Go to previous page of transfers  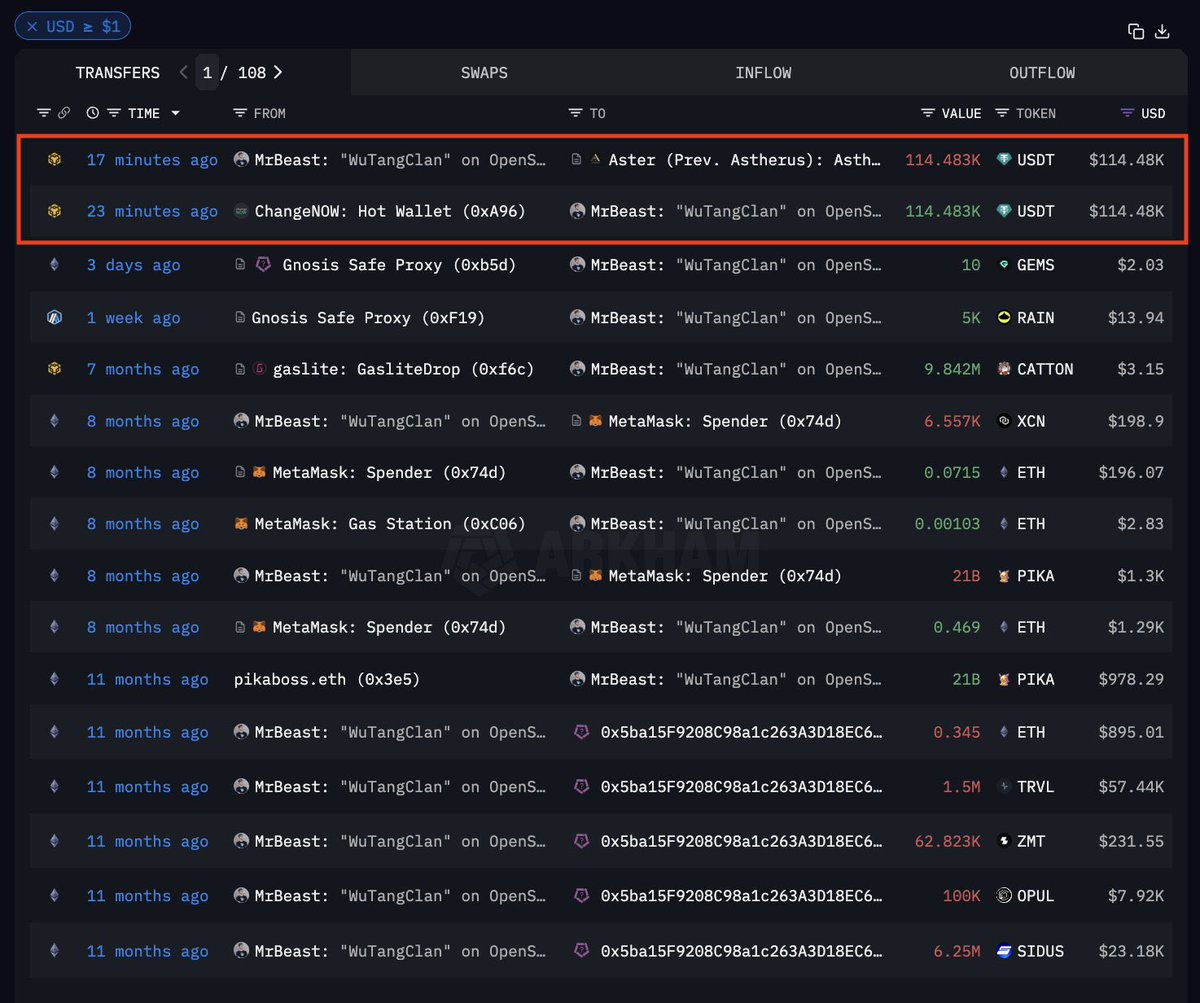pos(183,72)
